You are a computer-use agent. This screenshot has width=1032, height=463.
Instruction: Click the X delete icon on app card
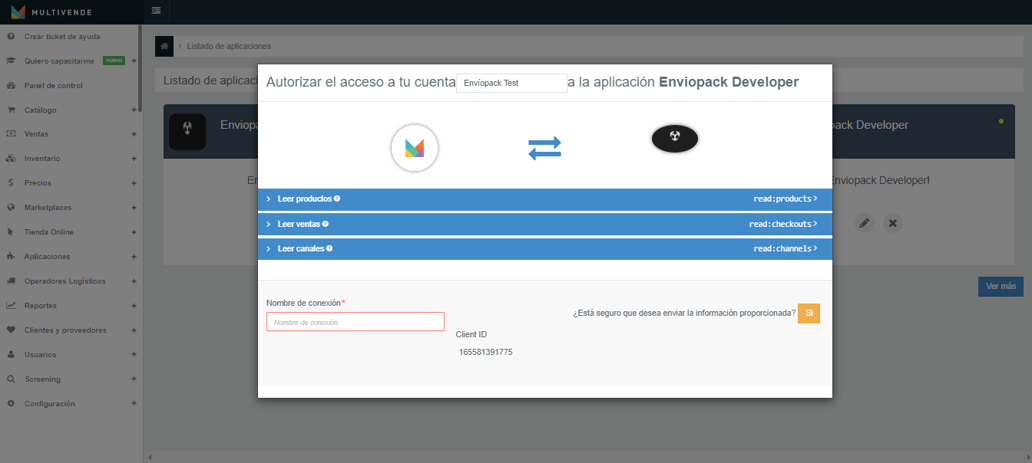(892, 223)
